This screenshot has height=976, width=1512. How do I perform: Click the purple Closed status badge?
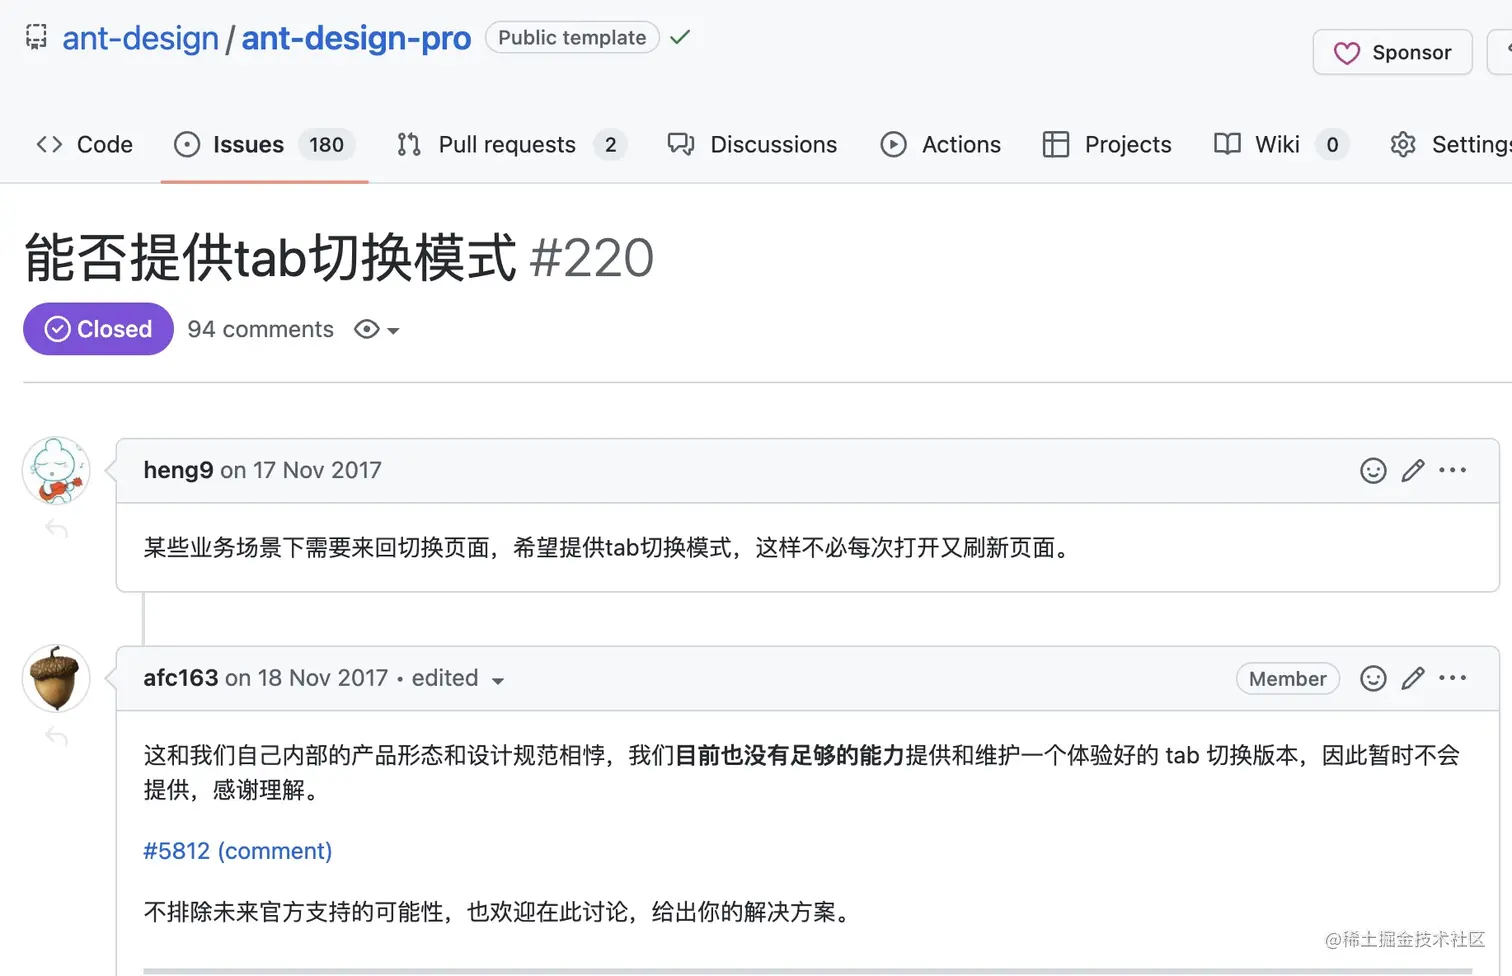tap(98, 329)
